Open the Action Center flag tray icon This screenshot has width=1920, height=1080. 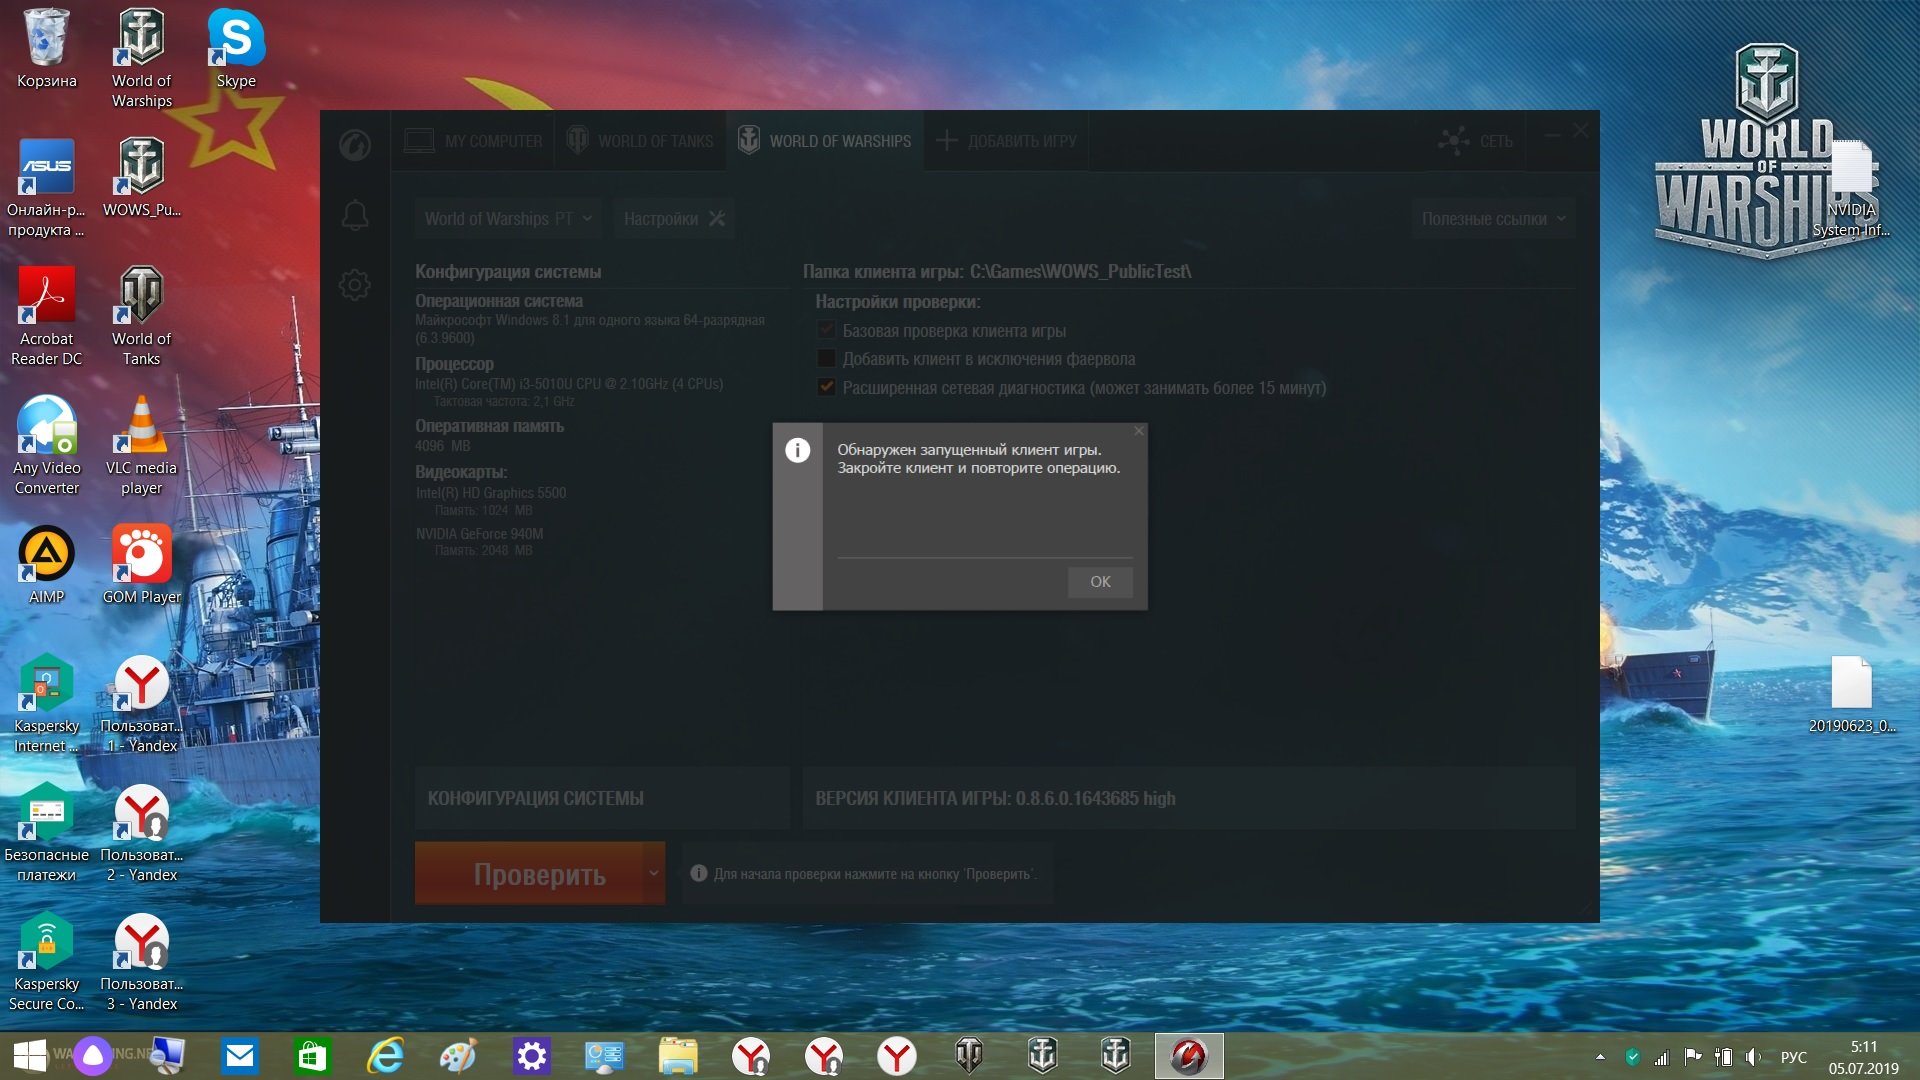tap(1693, 1057)
